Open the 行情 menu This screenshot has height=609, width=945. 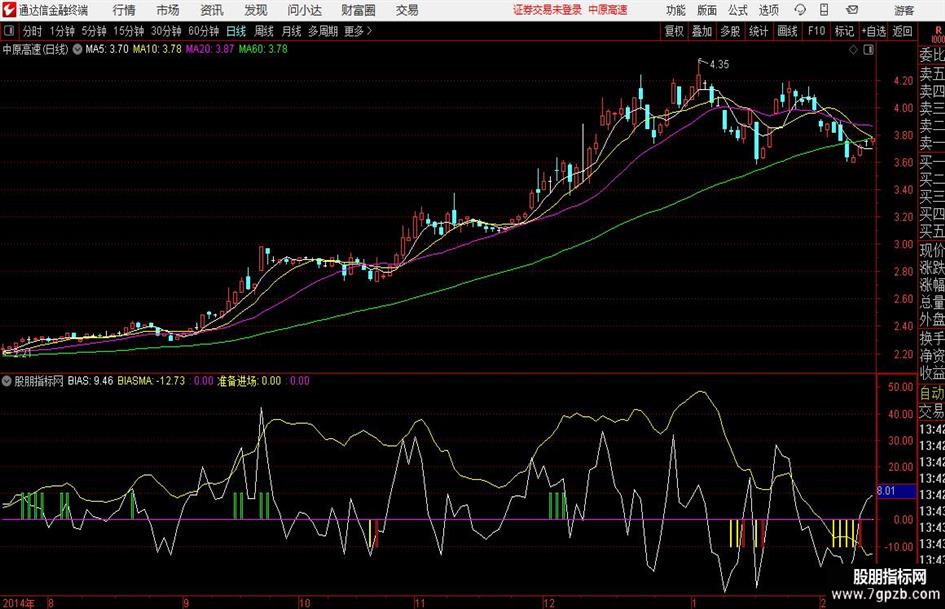coord(124,10)
